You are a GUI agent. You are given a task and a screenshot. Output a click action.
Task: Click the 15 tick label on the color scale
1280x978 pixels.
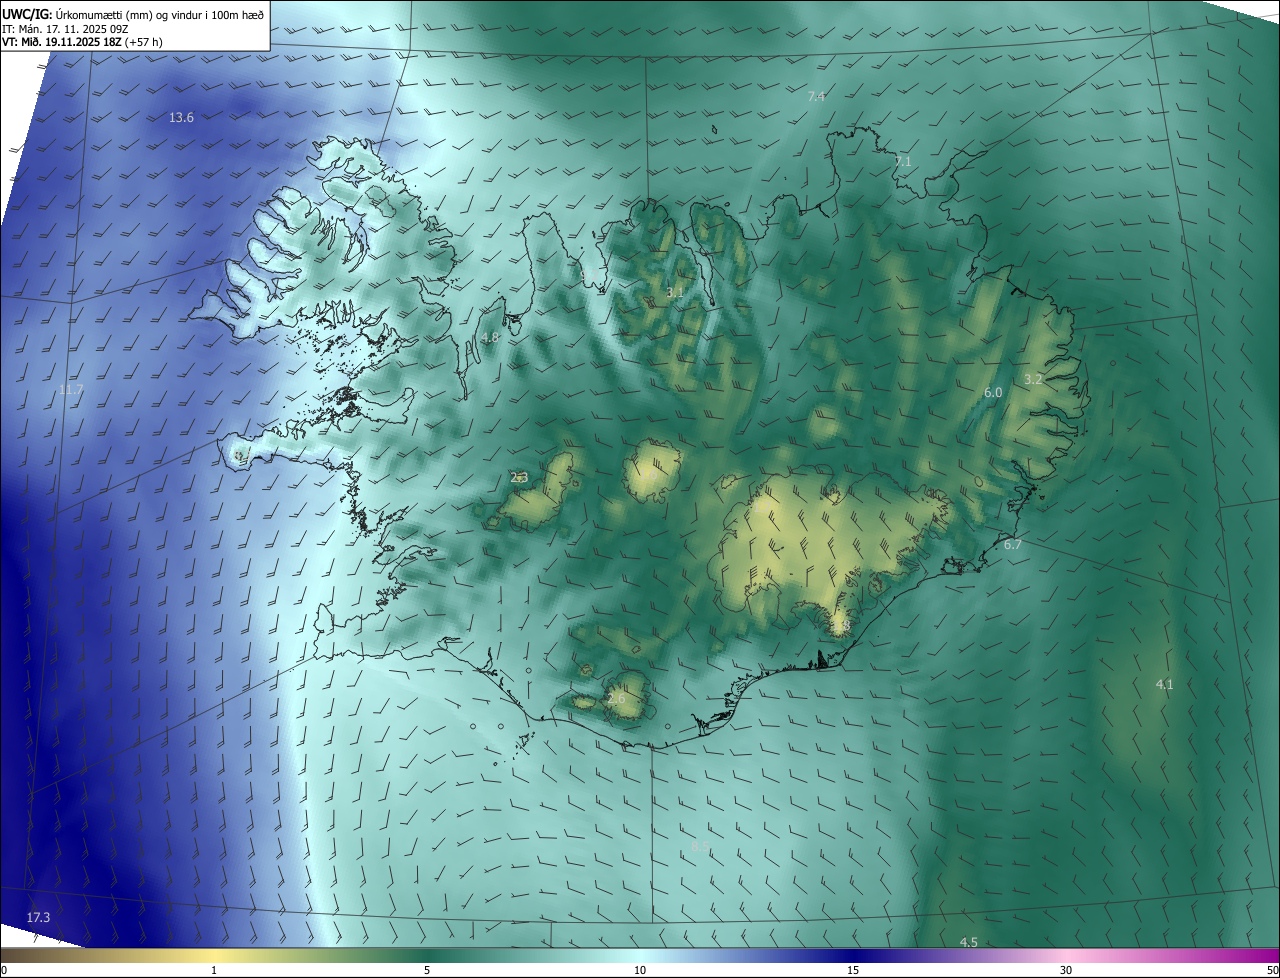click(x=853, y=970)
